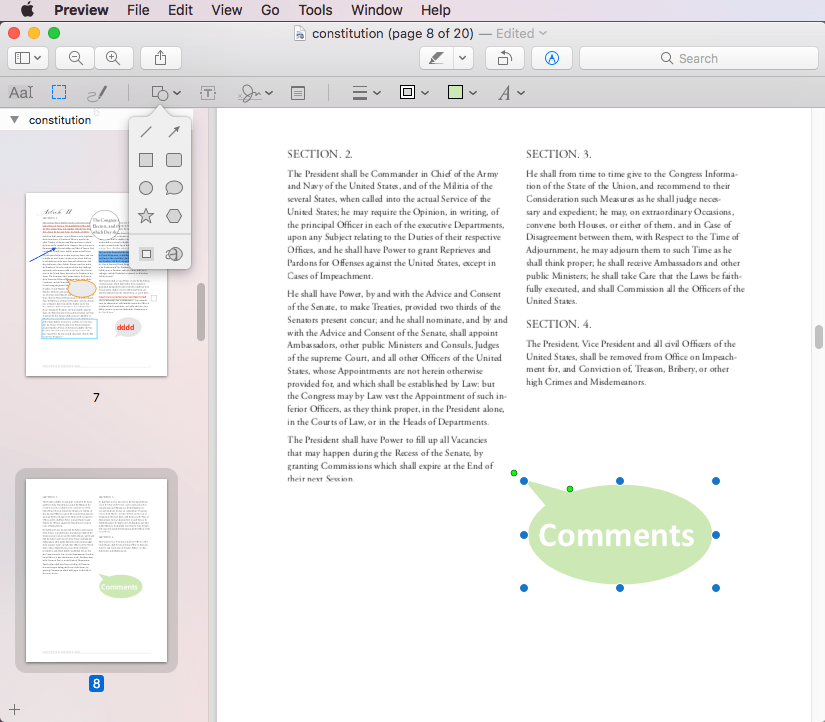Select the Note annotation tool
Image resolution: width=825 pixels, height=722 pixels.
click(x=297, y=92)
